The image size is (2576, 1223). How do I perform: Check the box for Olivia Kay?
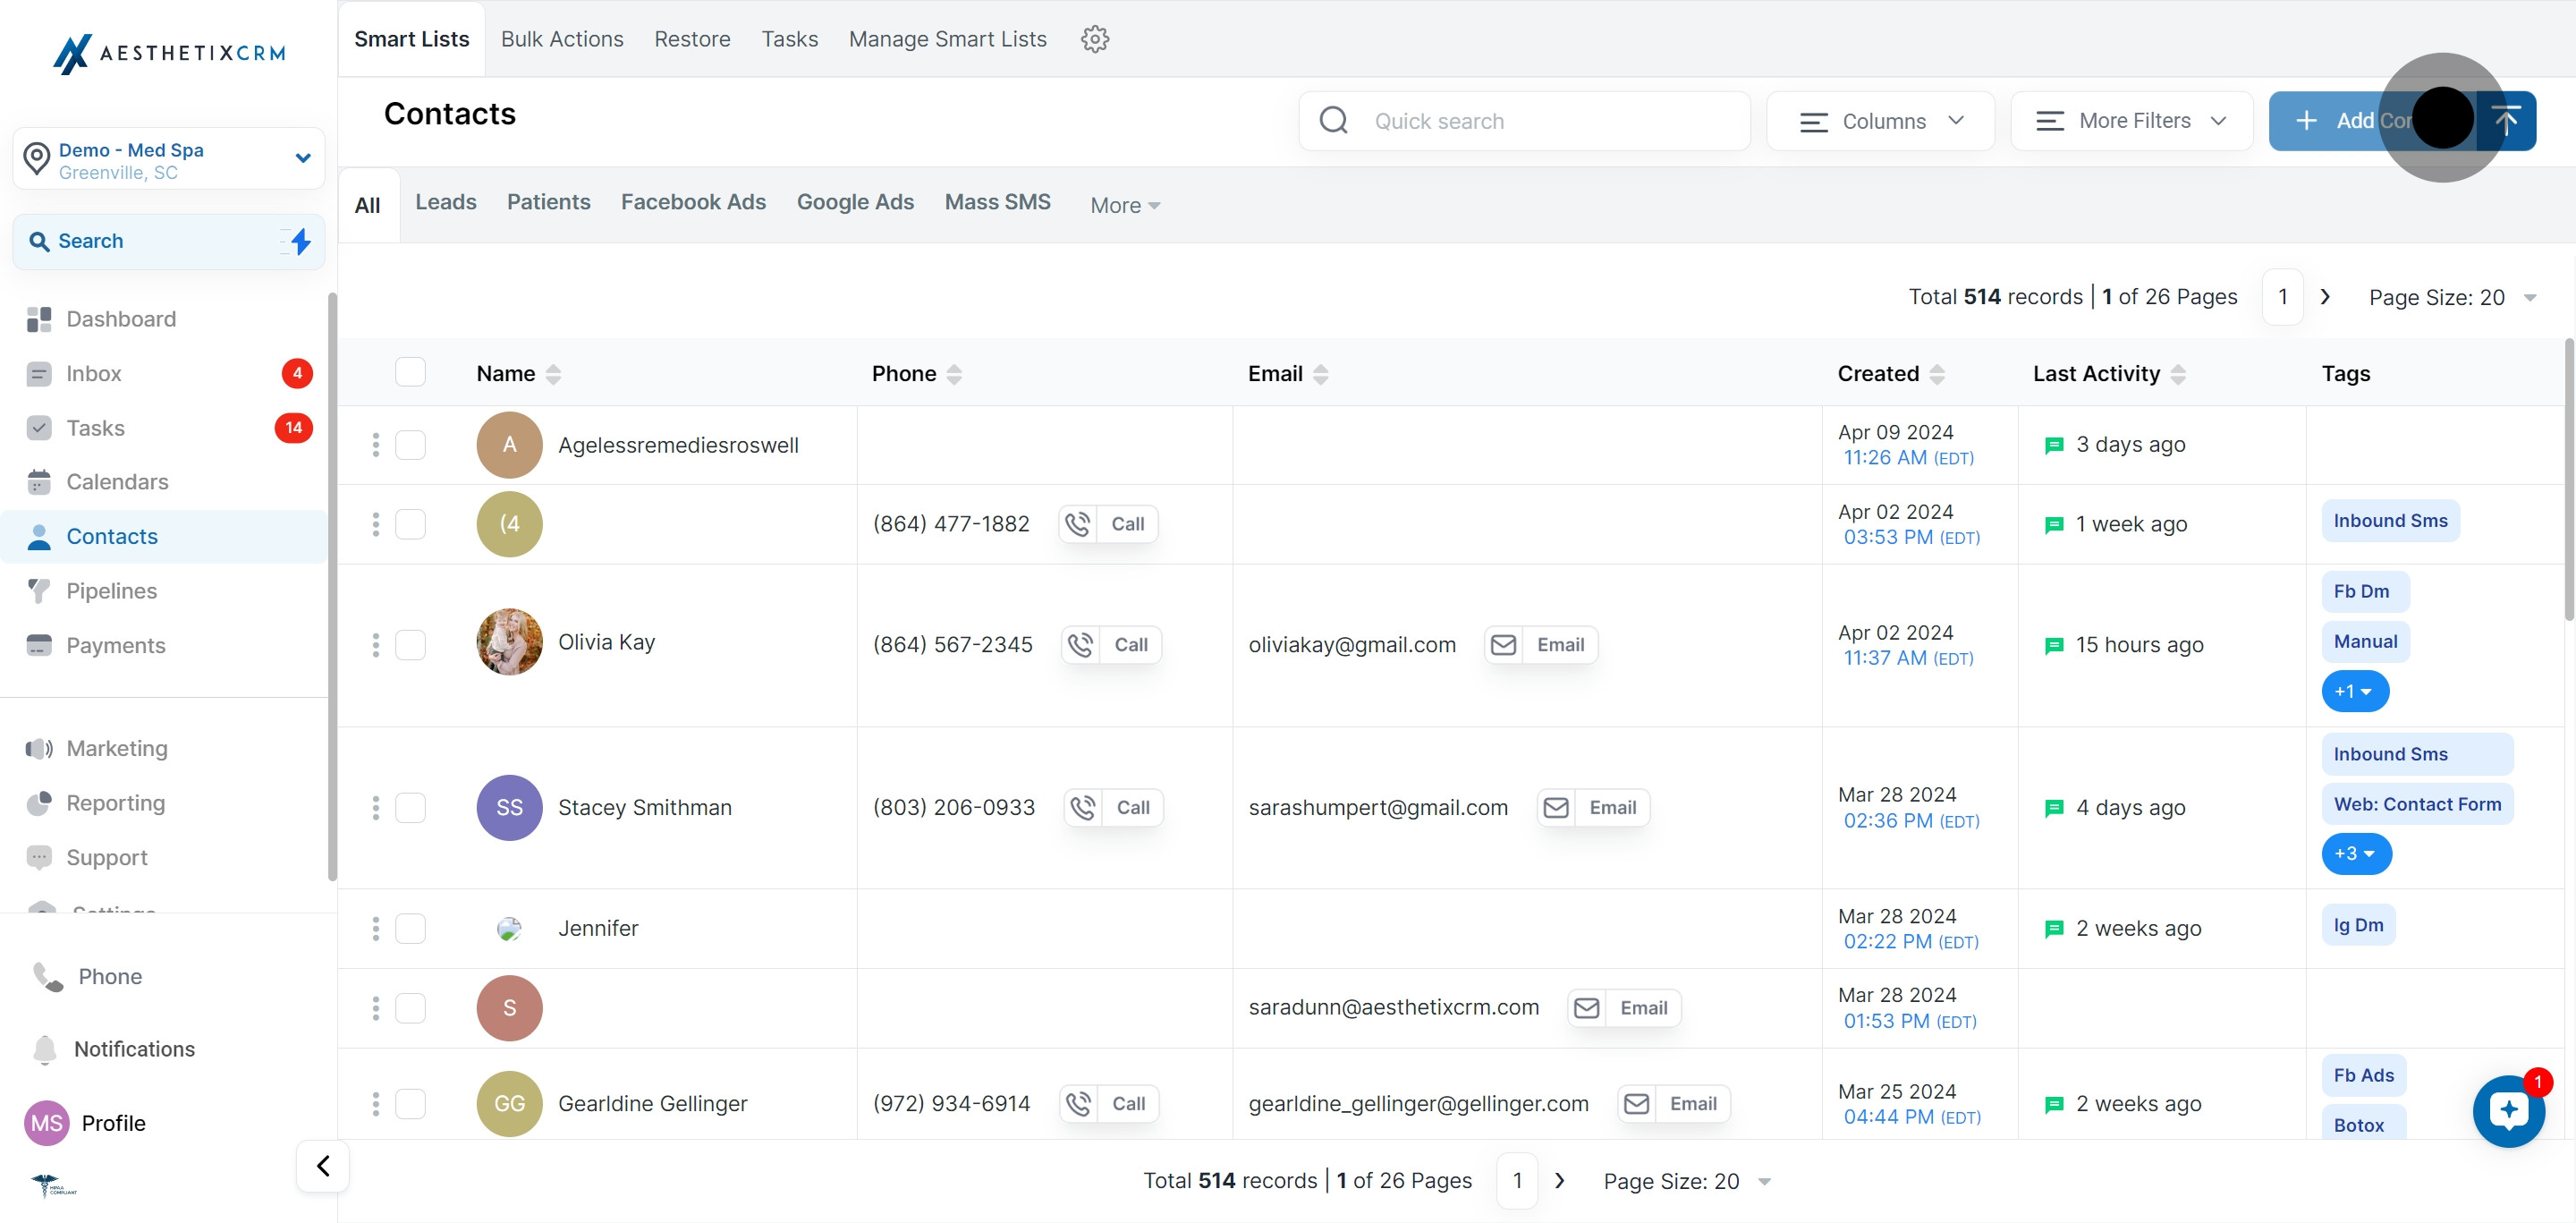(410, 645)
